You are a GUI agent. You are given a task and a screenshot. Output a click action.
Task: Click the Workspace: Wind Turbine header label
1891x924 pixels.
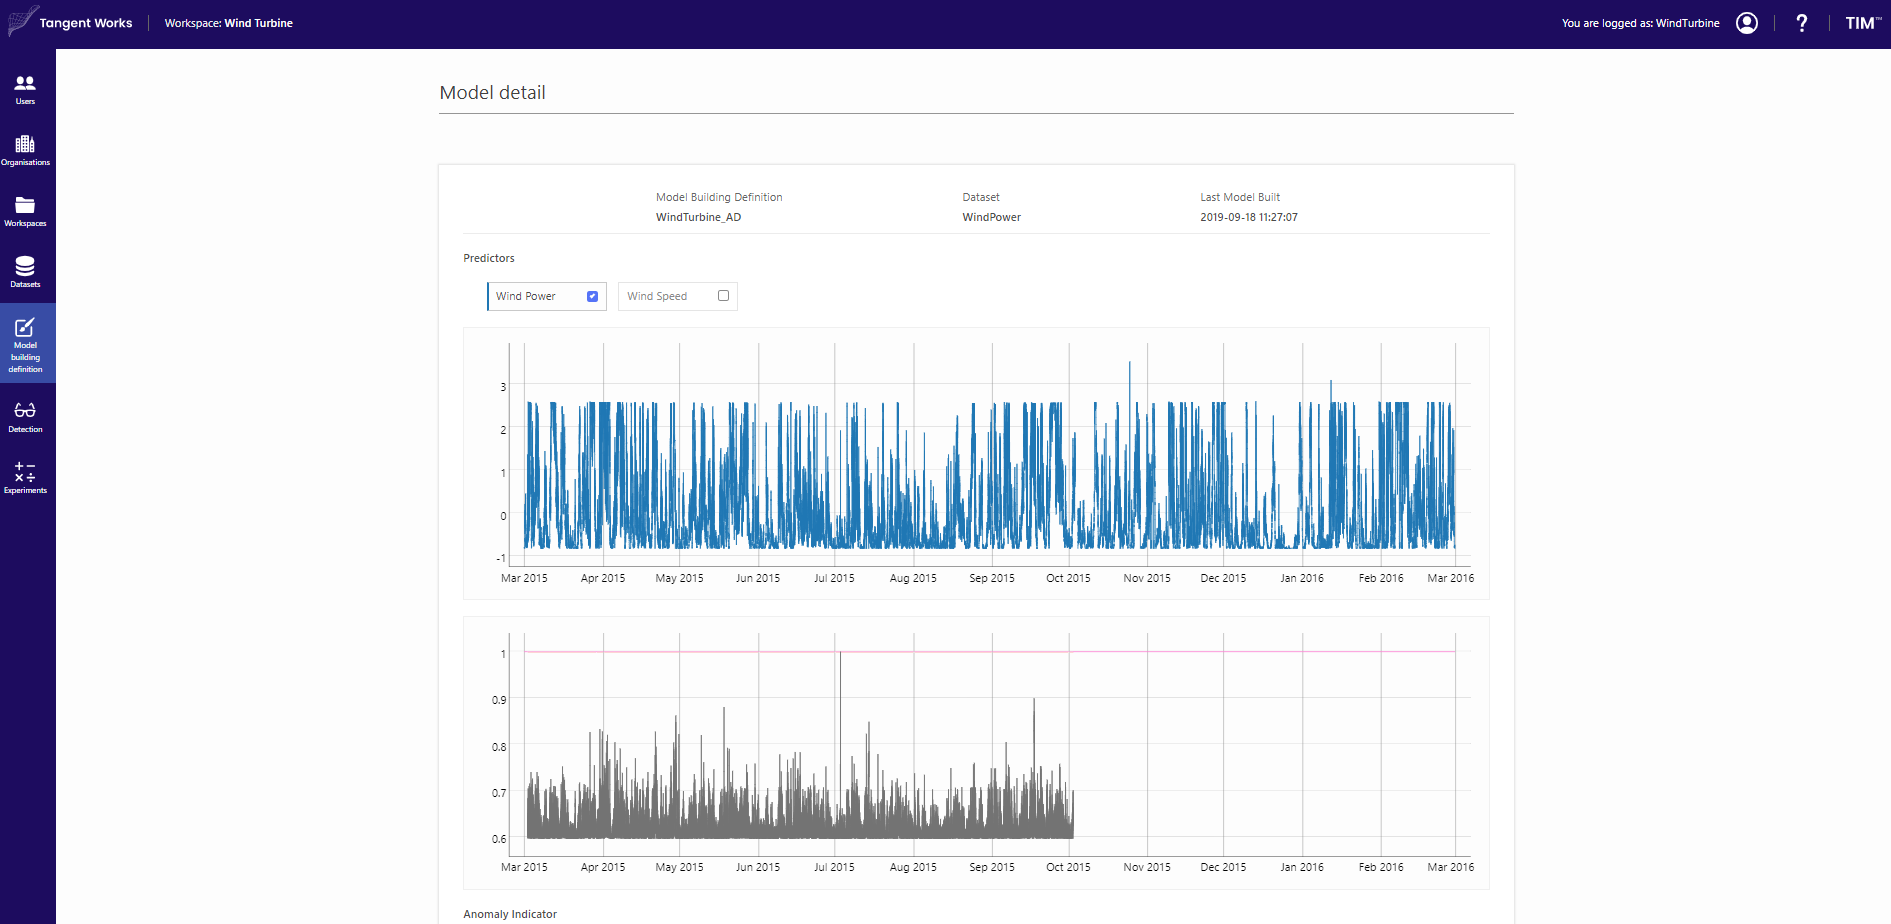[x=228, y=23]
